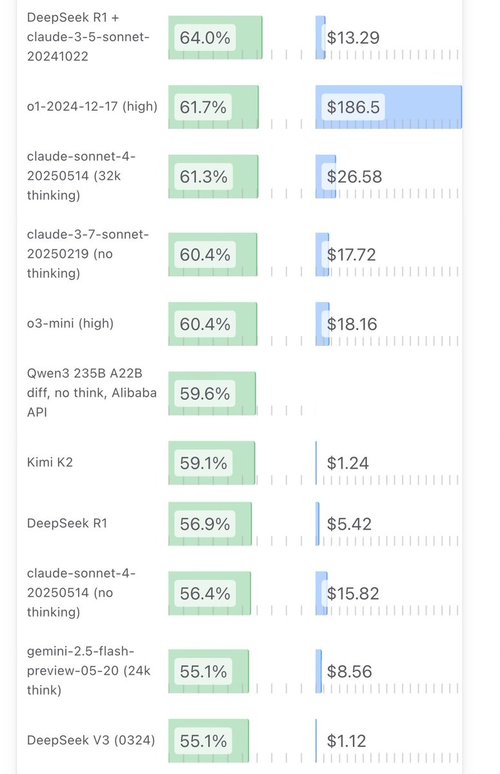Select the DeepSeek V3 (0324) row label
The image size is (500, 774).
point(91,740)
